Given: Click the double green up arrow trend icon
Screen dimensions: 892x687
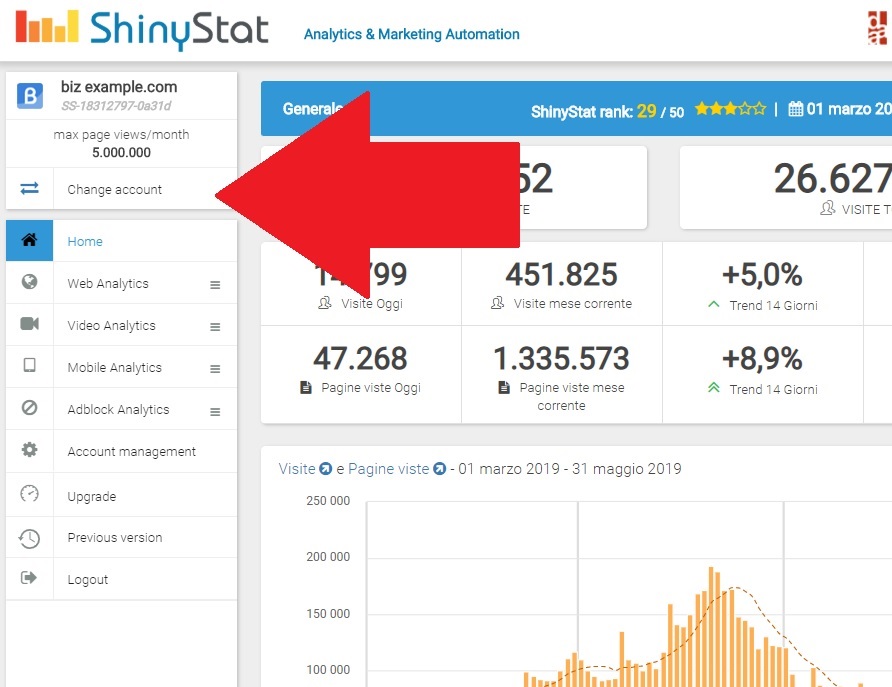Looking at the screenshot, I should pos(714,388).
